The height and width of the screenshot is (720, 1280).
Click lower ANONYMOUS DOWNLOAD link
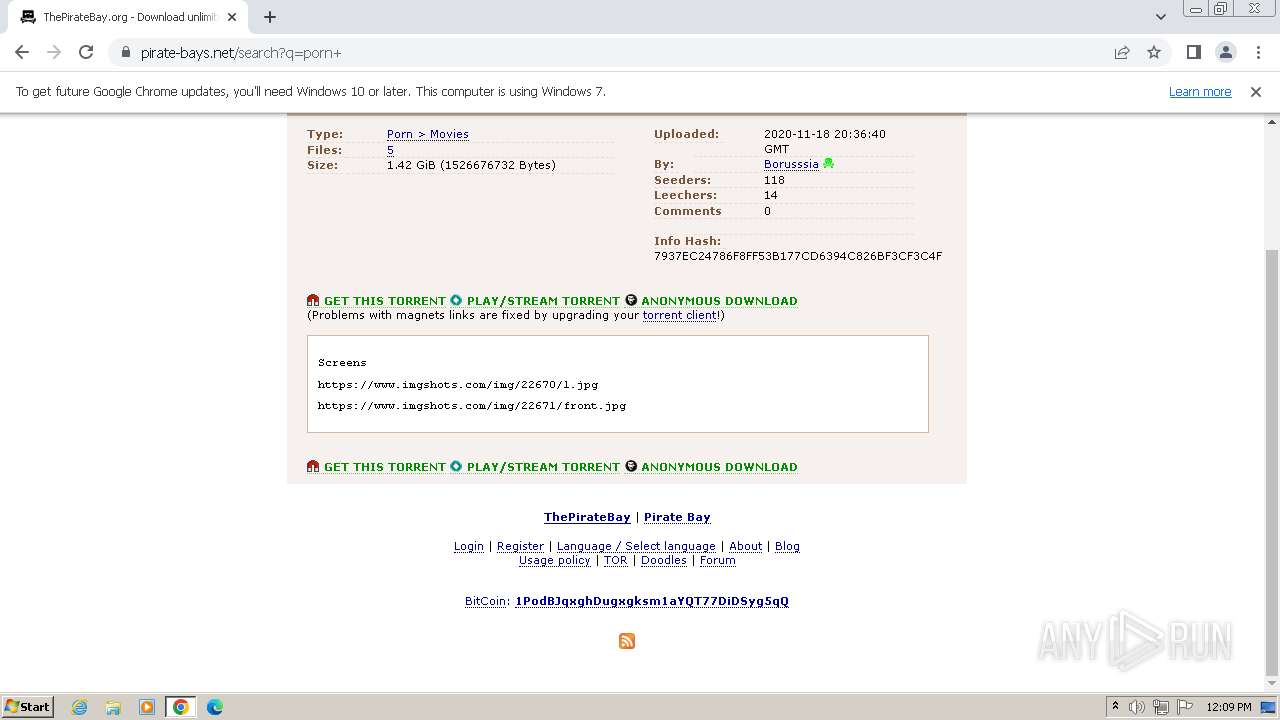point(719,467)
